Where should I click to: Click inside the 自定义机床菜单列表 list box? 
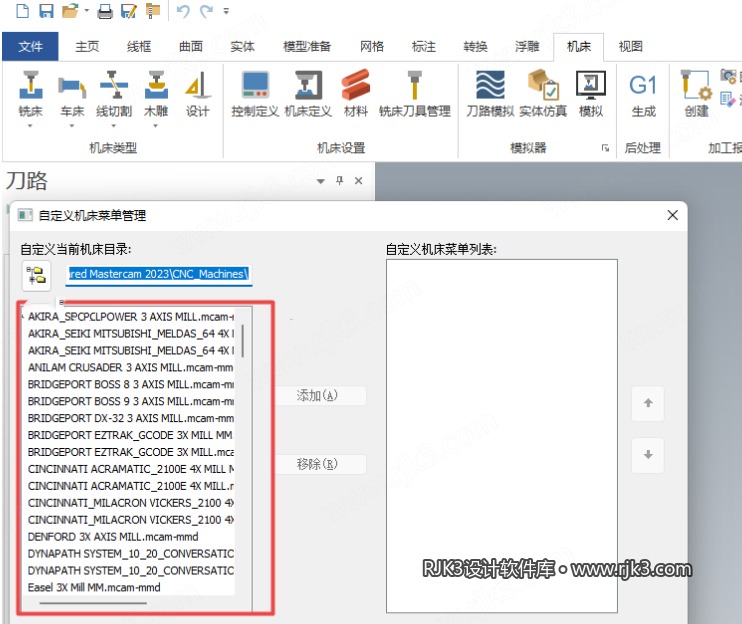click(502, 436)
